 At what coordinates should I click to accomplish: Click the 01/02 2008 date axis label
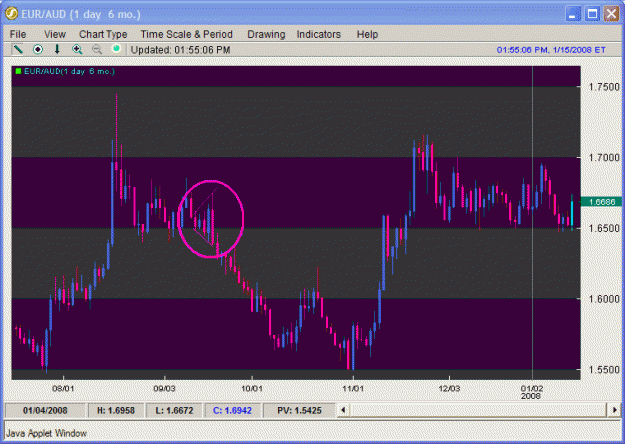click(x=532, y=392)
